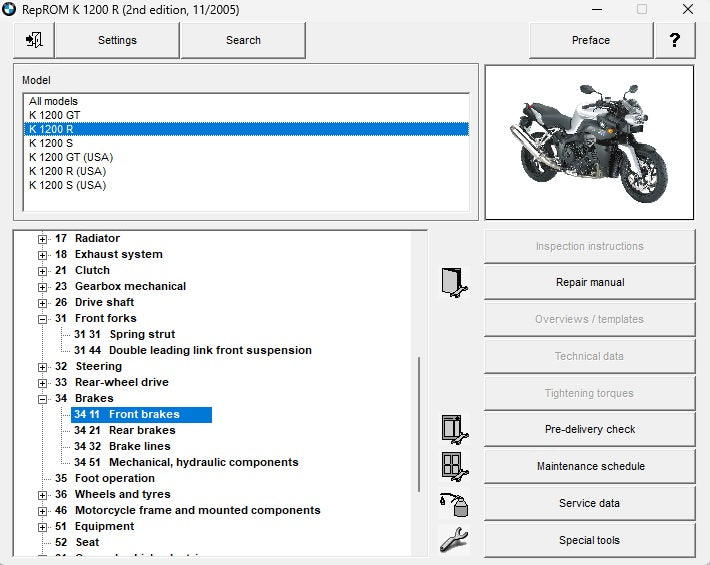Collapse the Front forks tree node
The image size is (710, 565).
[43, 319]
